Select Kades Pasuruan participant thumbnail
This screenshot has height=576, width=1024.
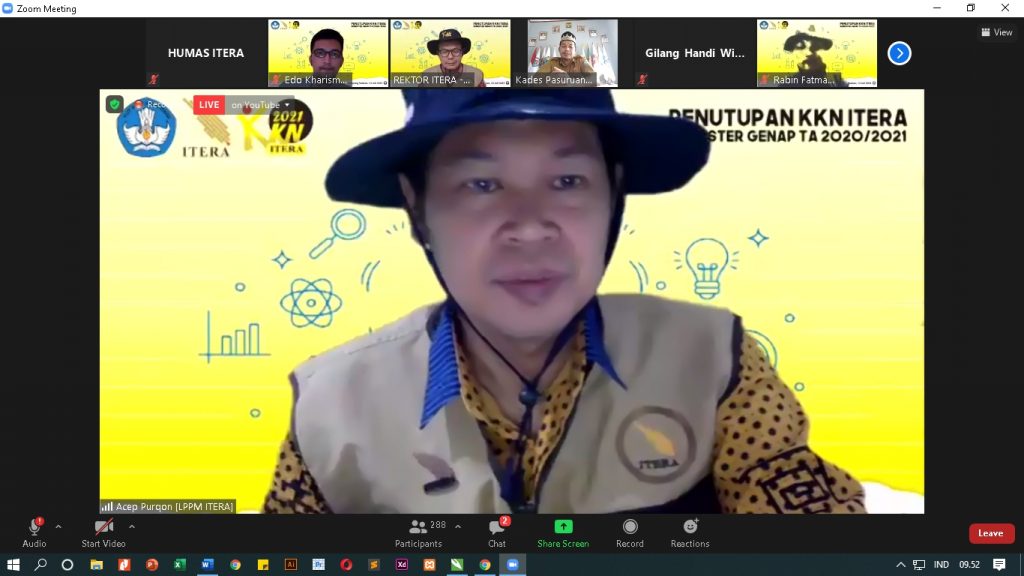click(x=572, y=53)
